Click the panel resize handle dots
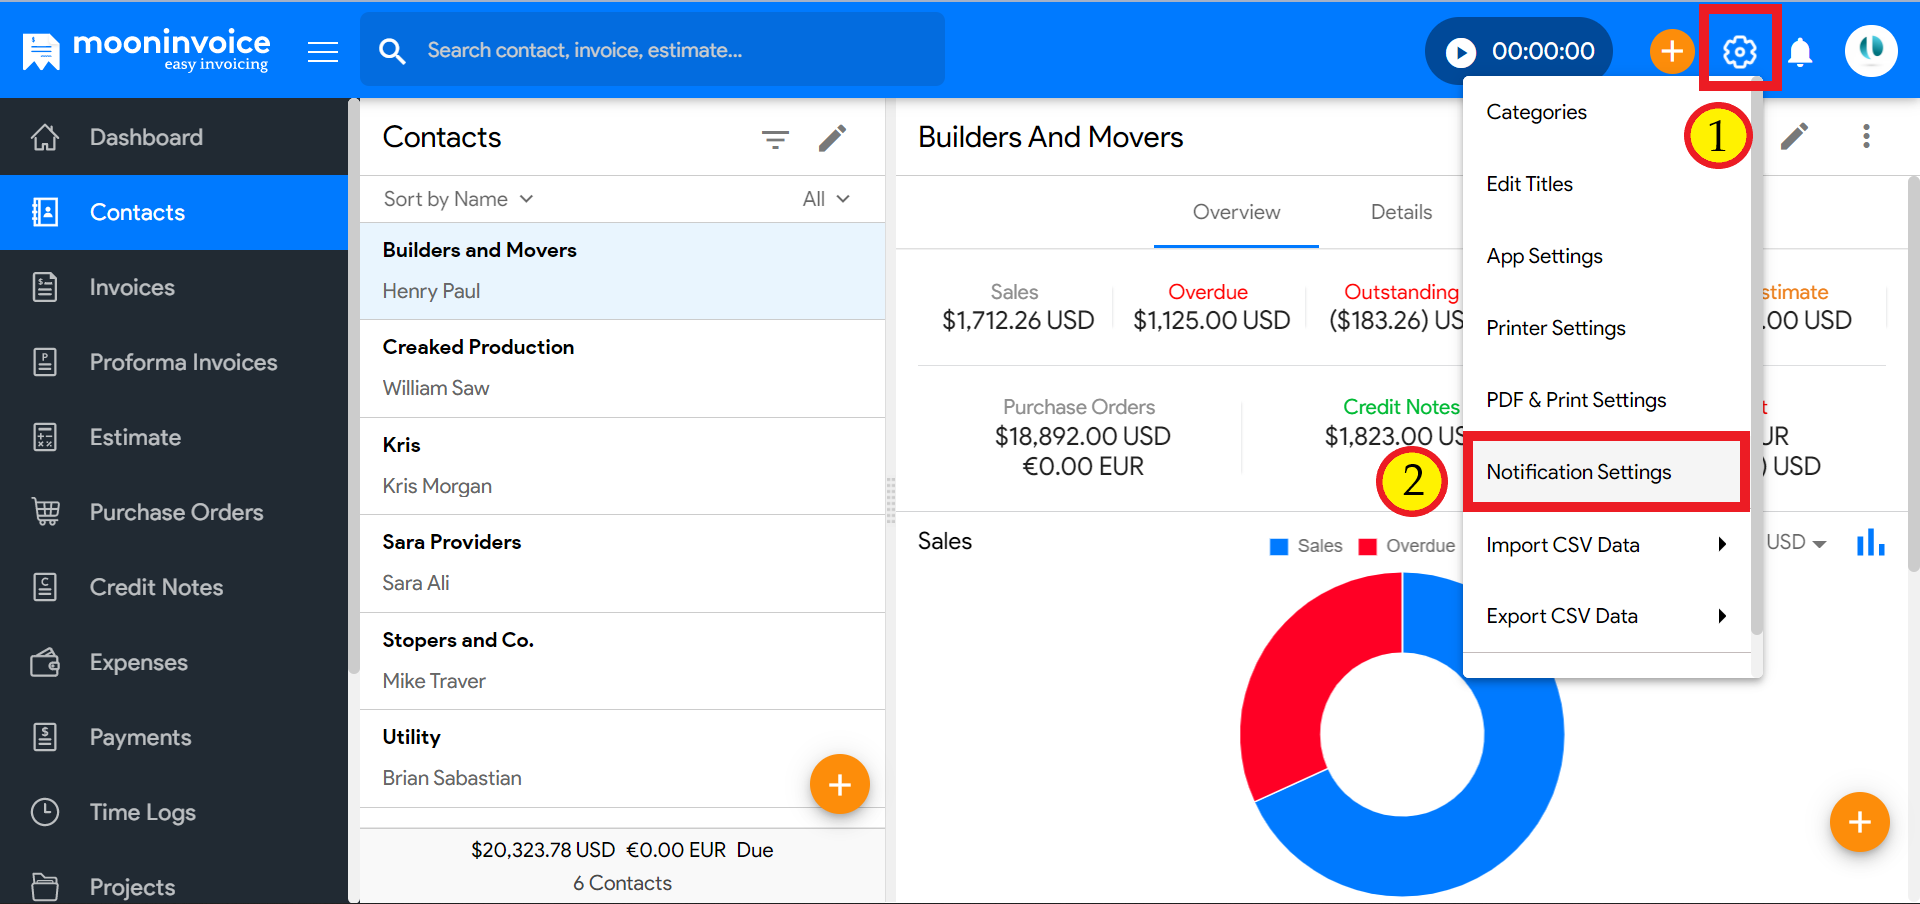The height and width of the screenshot is (904, 1920). pos(890,500)
